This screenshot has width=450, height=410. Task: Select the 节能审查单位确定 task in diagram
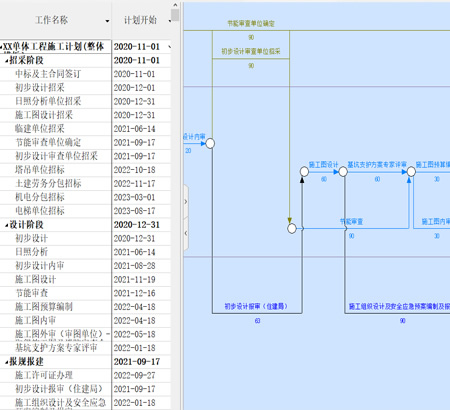(251, 23)
